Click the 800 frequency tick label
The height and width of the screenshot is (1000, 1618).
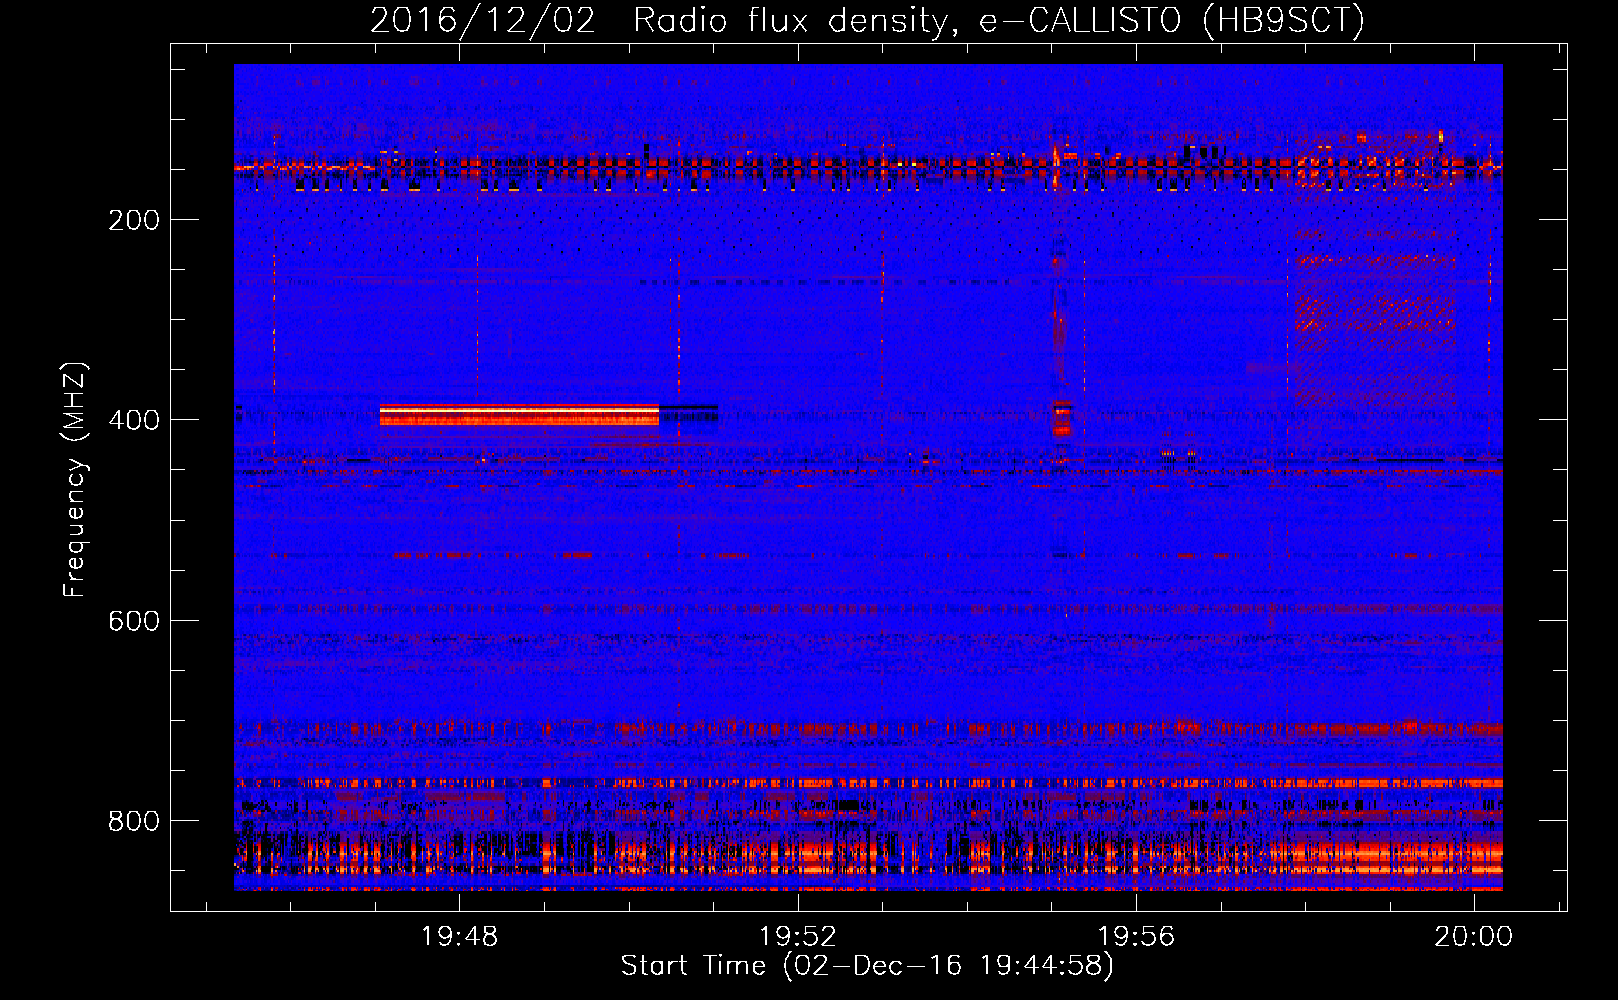(134, 821)
